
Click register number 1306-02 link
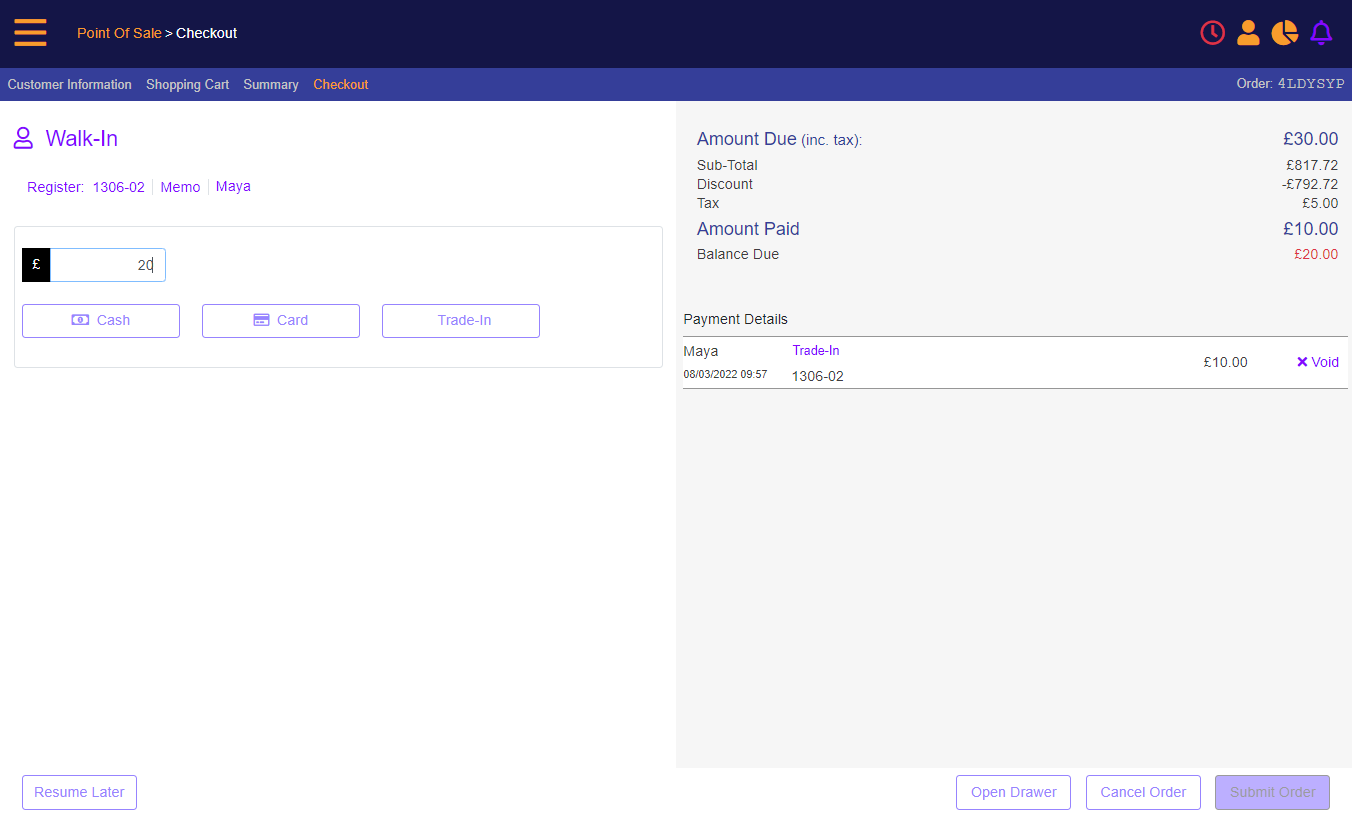point(119,187)
